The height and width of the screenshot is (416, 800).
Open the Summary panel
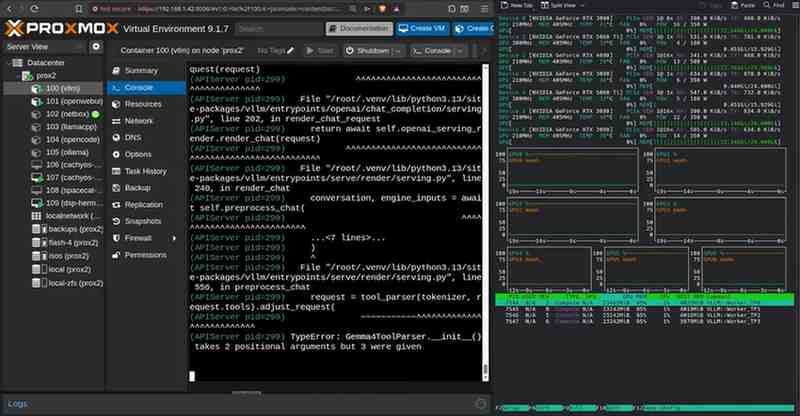tap(141, 70)
